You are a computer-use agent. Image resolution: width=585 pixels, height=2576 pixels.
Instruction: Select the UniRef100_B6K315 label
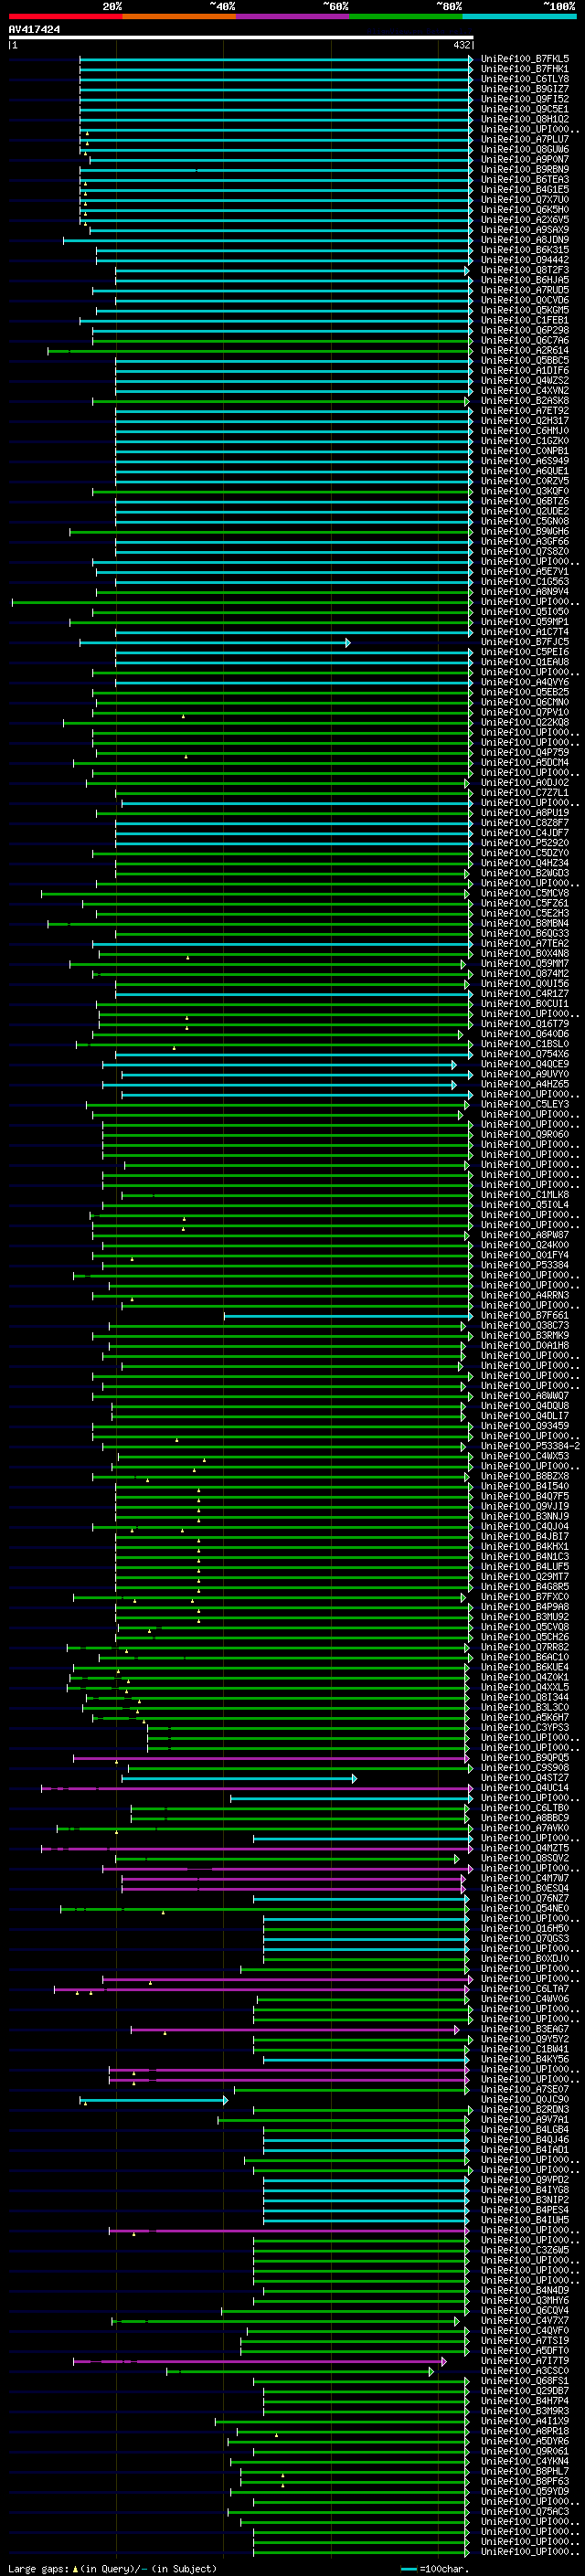(525, 250)
